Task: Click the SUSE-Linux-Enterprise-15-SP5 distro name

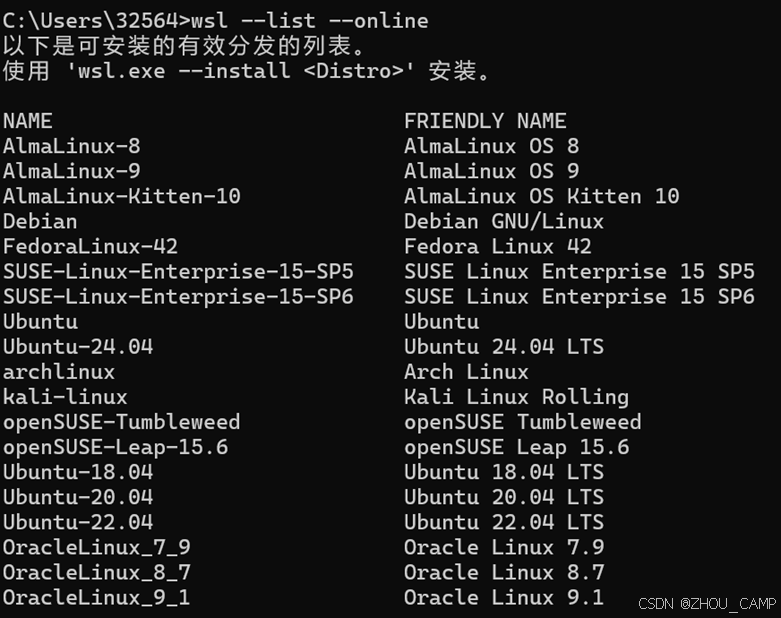Action: click(178, 271)
